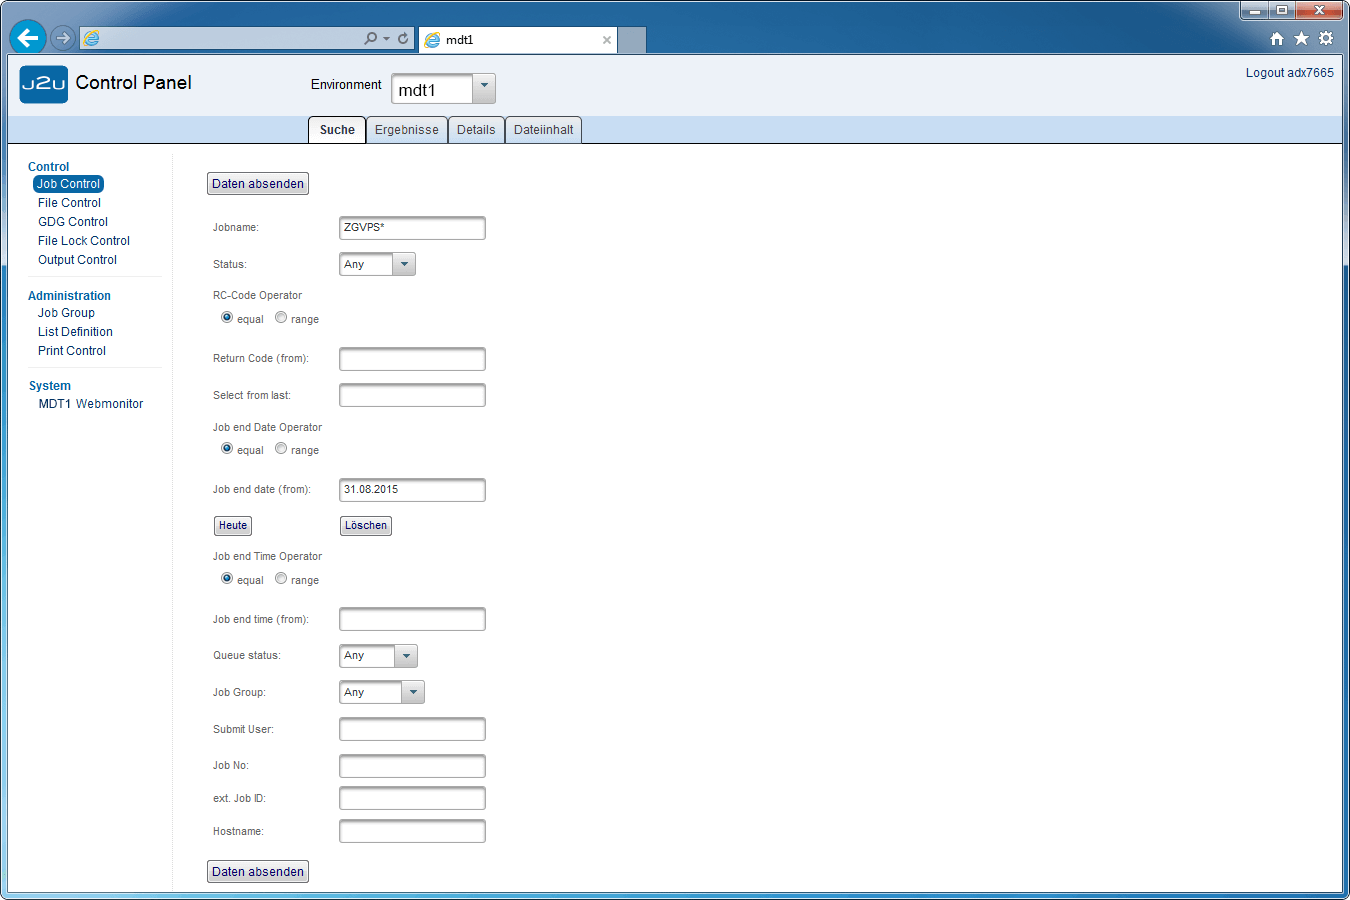The image size is (1350, 900).
Task: Open the Status dropdown
Action: pyautogui.click(x=404, y=264)
